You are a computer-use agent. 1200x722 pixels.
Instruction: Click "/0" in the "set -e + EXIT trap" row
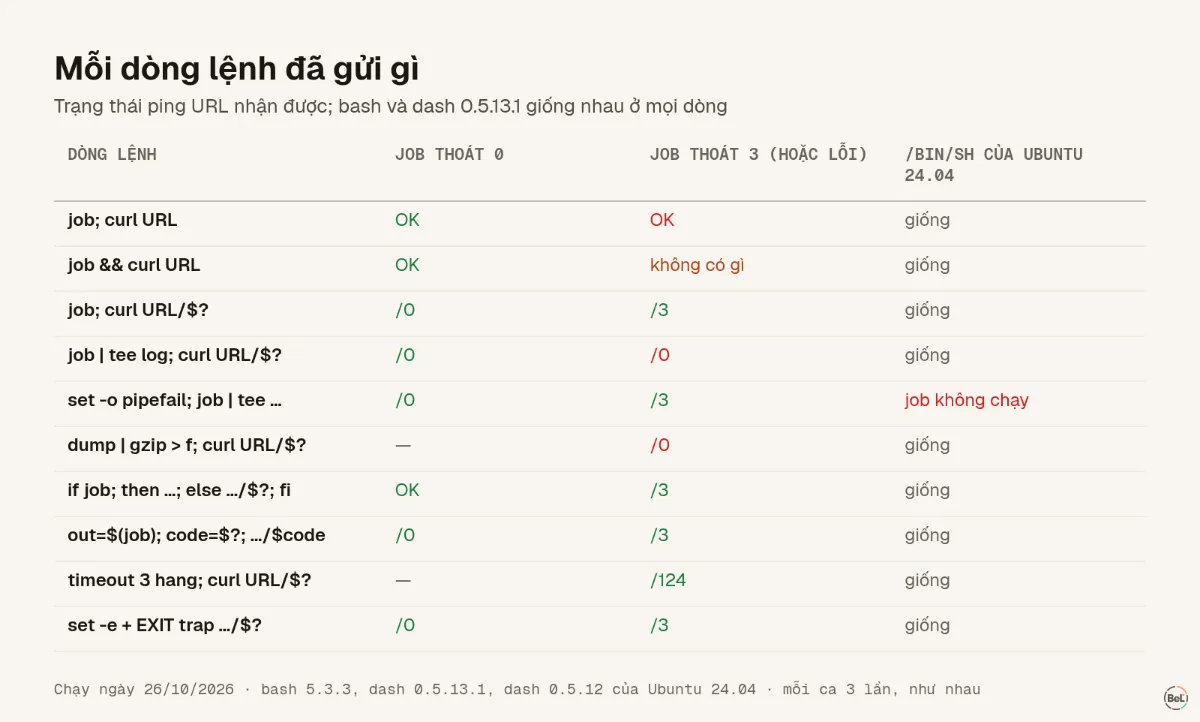coord(405,625)
